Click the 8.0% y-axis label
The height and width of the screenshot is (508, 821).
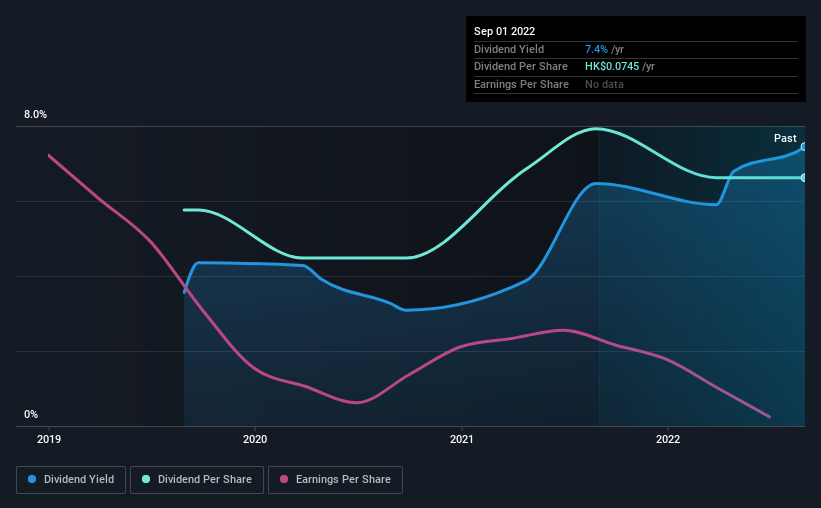[35, 114]
